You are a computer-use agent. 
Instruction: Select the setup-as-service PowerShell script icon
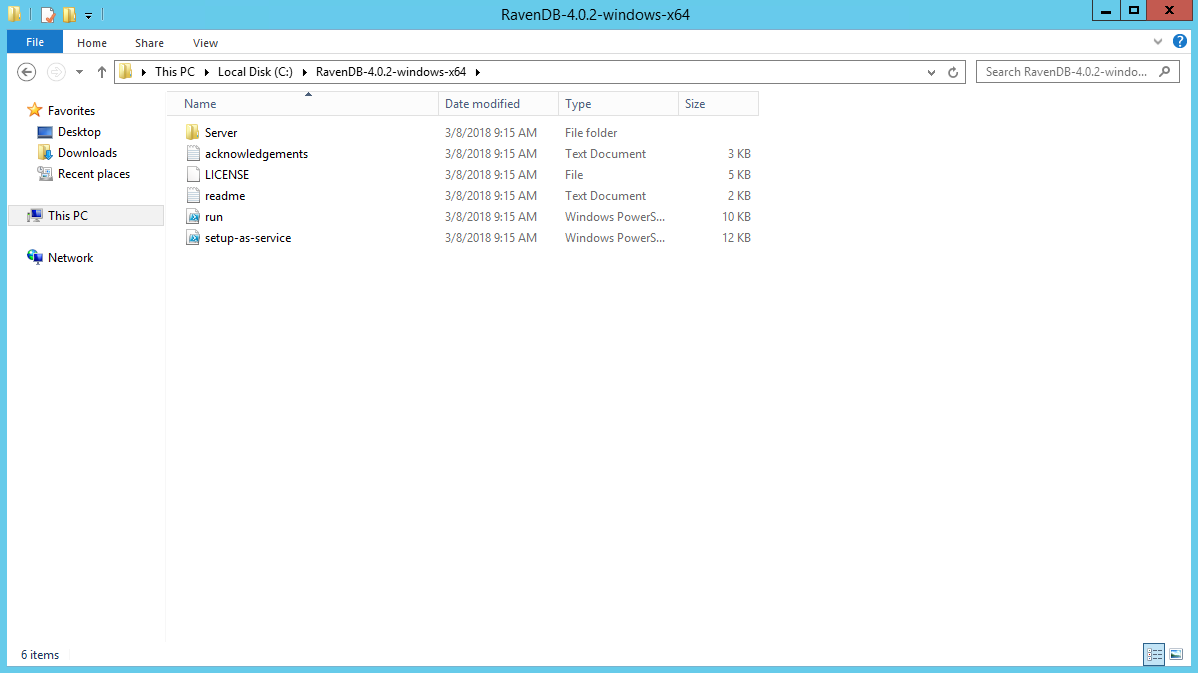click(193, 238)
